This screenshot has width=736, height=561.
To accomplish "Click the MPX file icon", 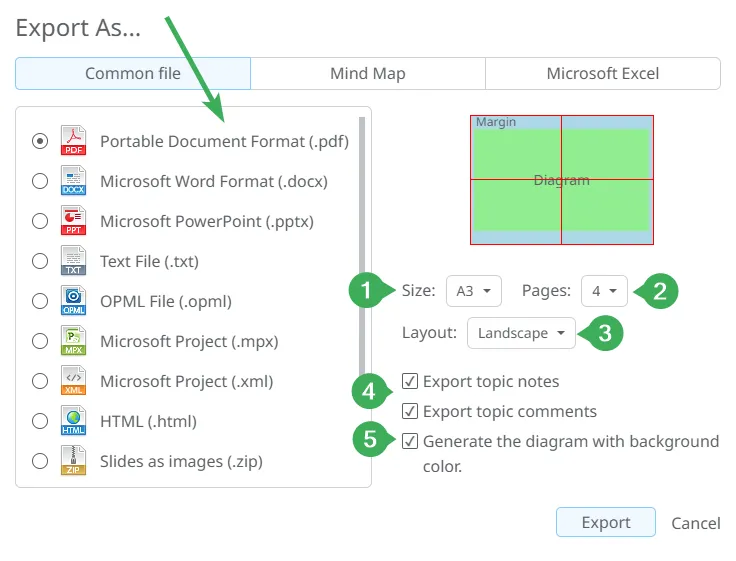I will coord(73,340).
